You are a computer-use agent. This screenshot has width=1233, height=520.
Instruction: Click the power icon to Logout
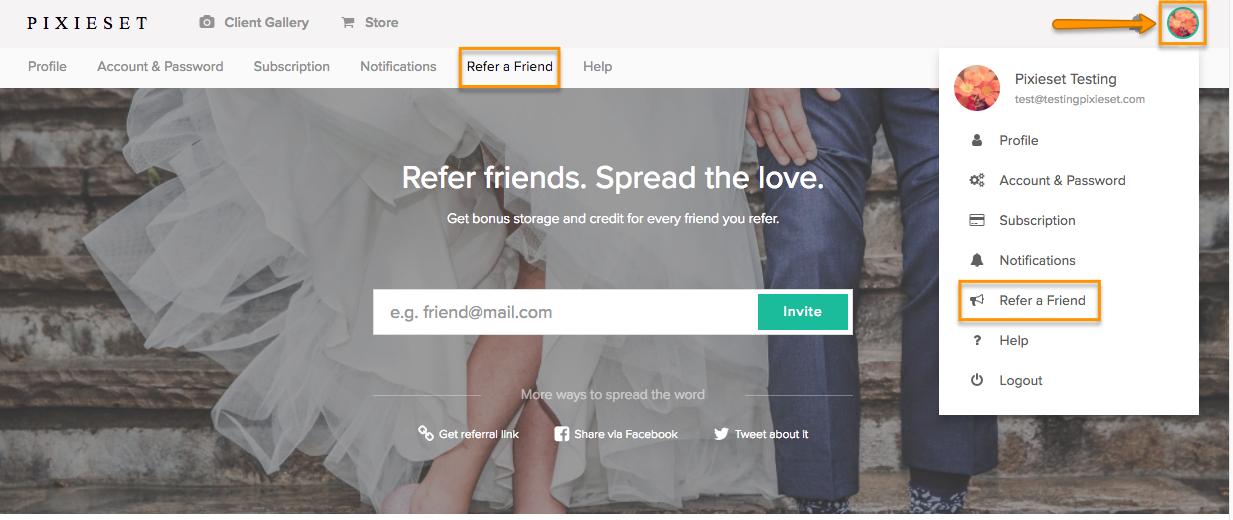pos(977,380)
